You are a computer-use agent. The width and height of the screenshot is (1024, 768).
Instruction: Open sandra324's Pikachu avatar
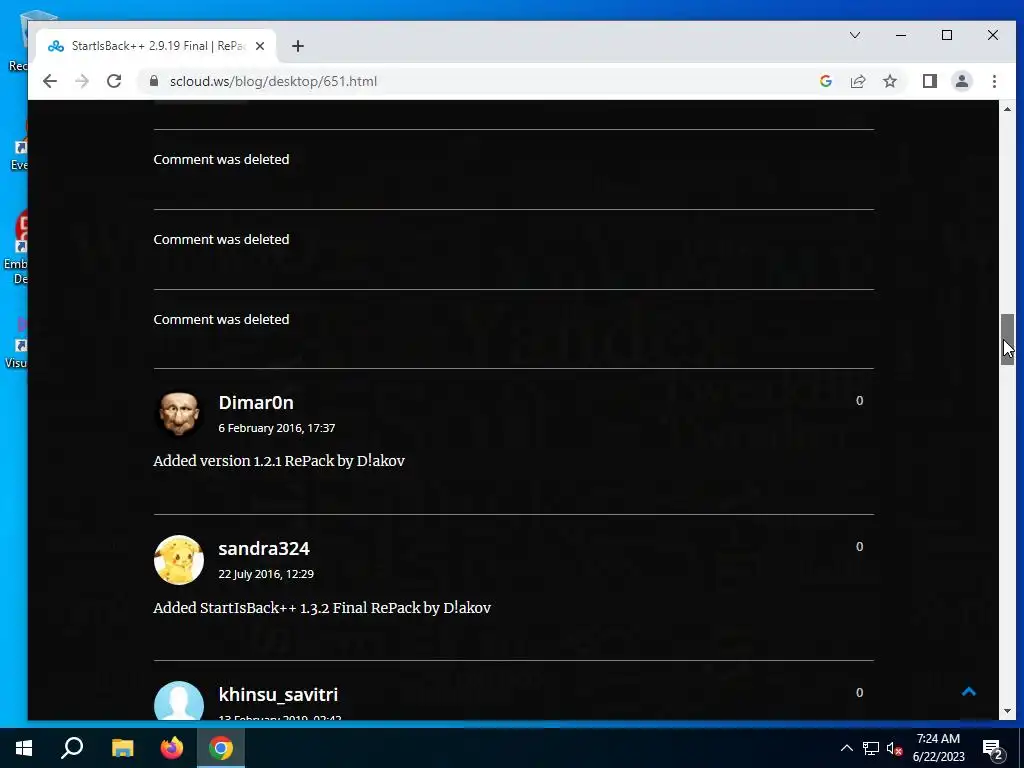coord(178,560)
